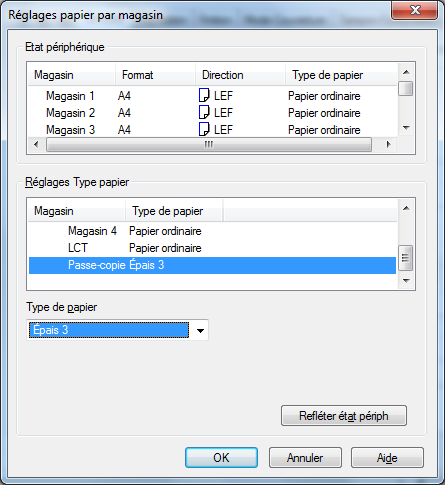Click up arrow of Etat périphérique vertical scrollbar
The height and width of the screenshot is (485, 445).
pyautogui.click(x=406, y=72)
